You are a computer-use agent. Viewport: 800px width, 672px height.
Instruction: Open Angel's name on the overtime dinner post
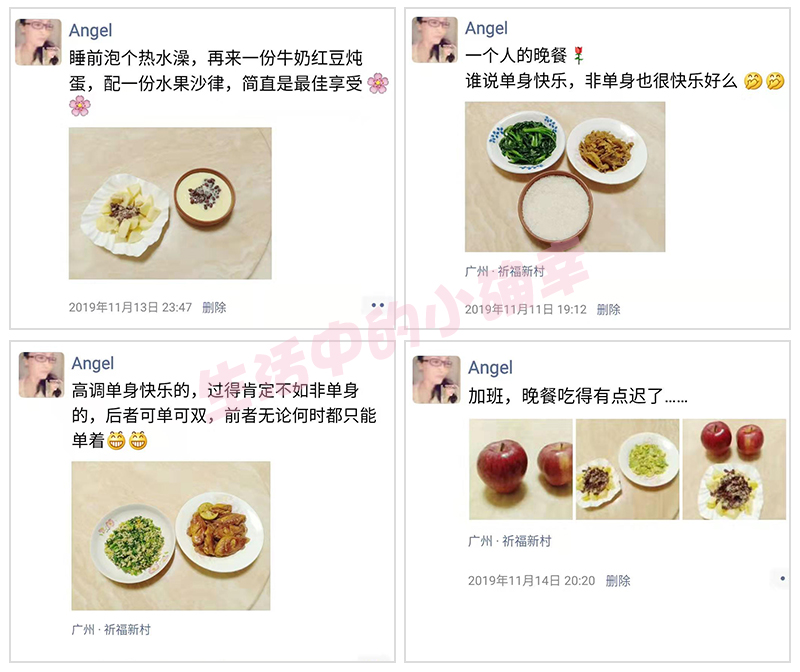coord(490,367)
